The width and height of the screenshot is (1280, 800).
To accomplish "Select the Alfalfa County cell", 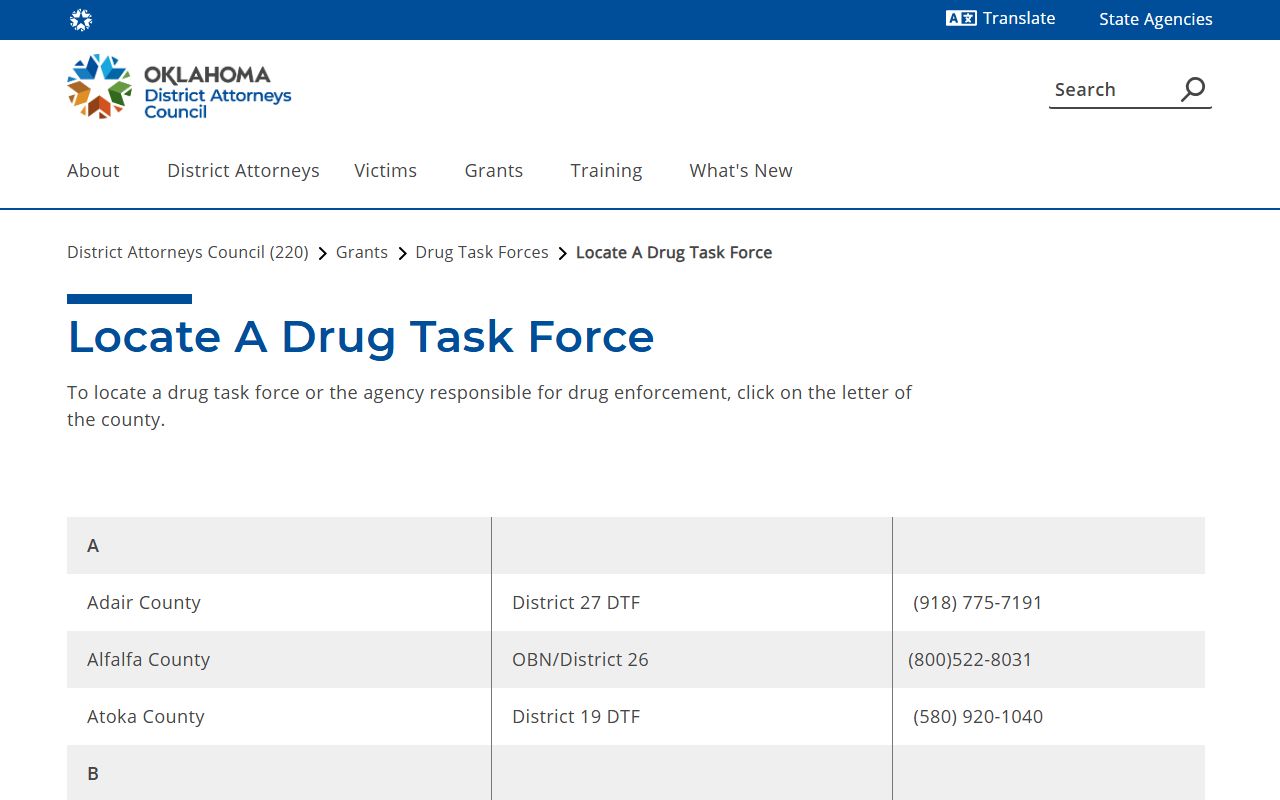I will (279, 659).
